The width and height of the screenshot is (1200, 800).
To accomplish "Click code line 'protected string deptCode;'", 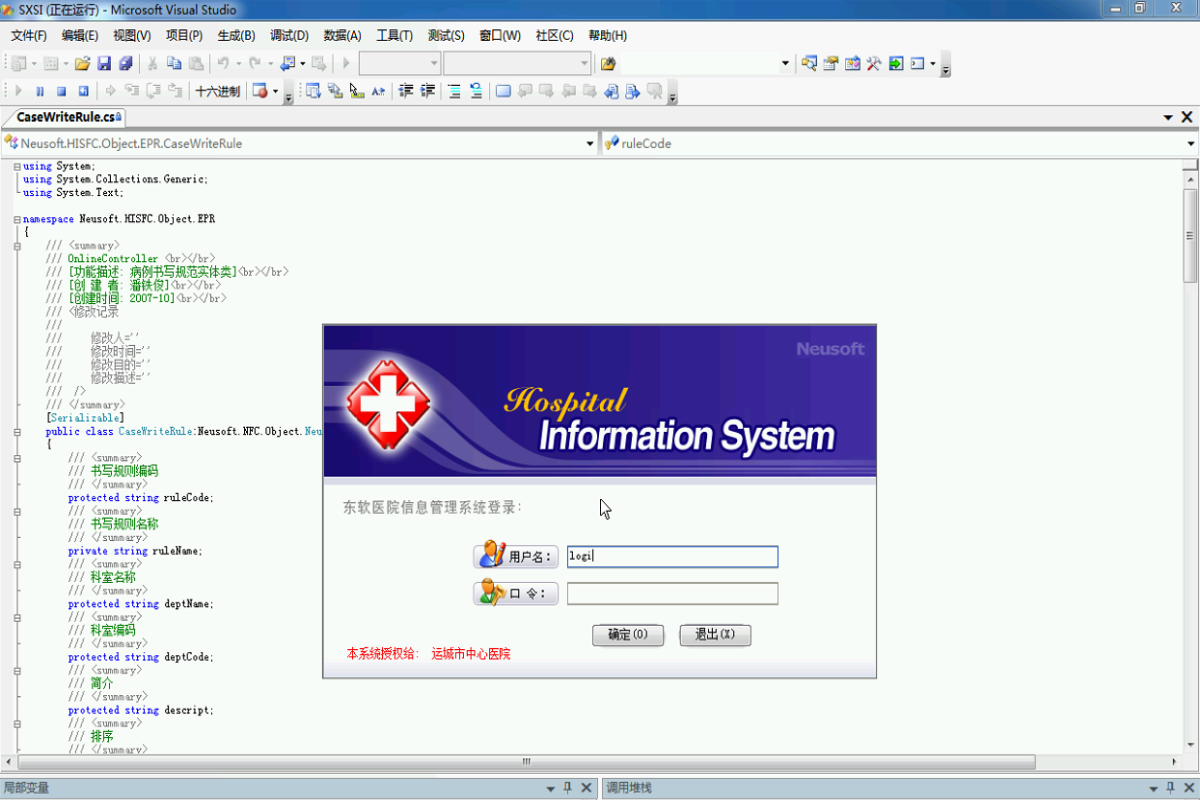I will point(141,657).
